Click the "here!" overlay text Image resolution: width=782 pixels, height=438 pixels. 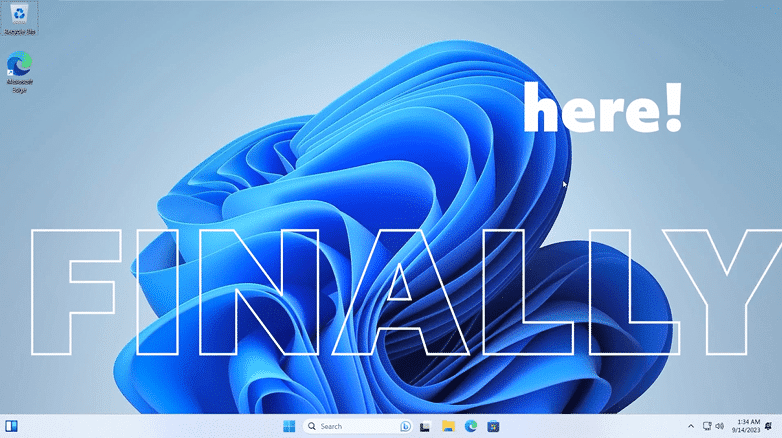tap(602, 108)
